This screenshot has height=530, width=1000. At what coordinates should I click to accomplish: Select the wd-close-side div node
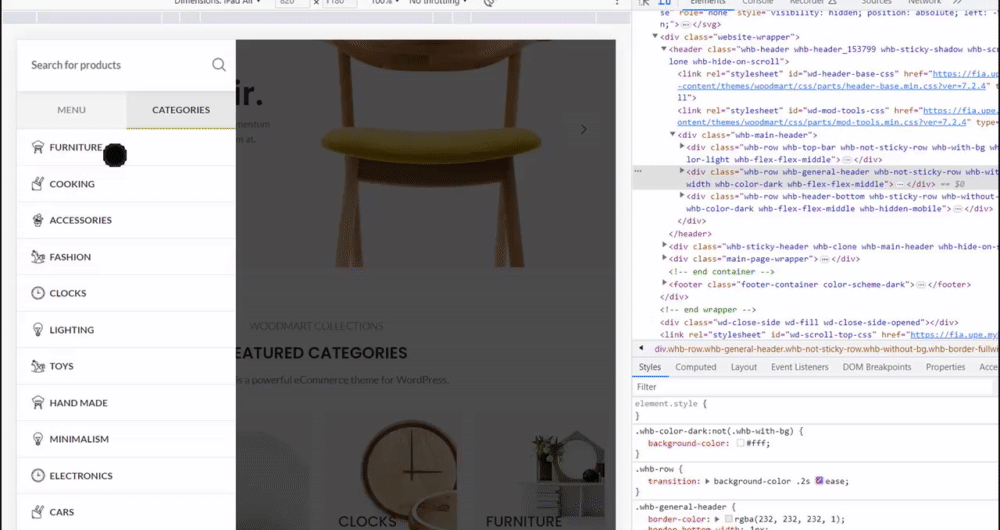(809, 322)
